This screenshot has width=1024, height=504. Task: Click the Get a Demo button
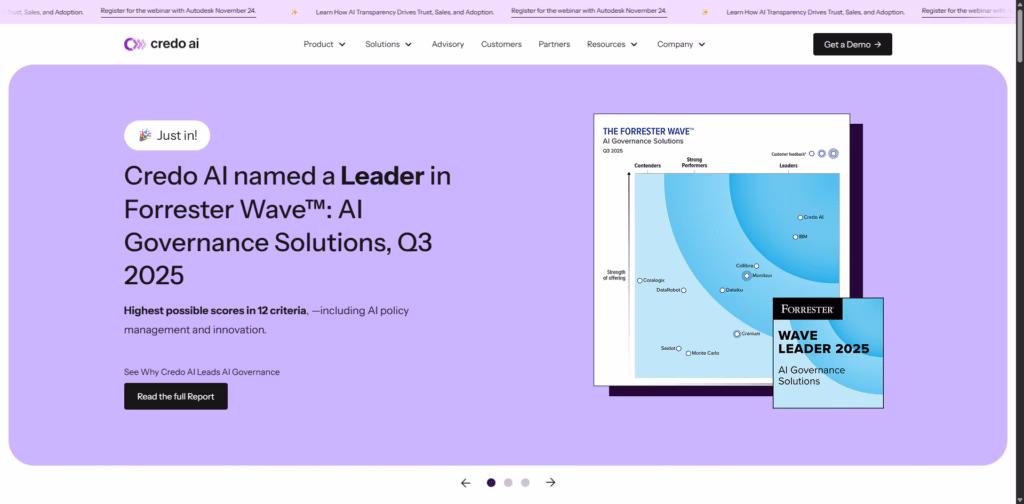point(852,44)
